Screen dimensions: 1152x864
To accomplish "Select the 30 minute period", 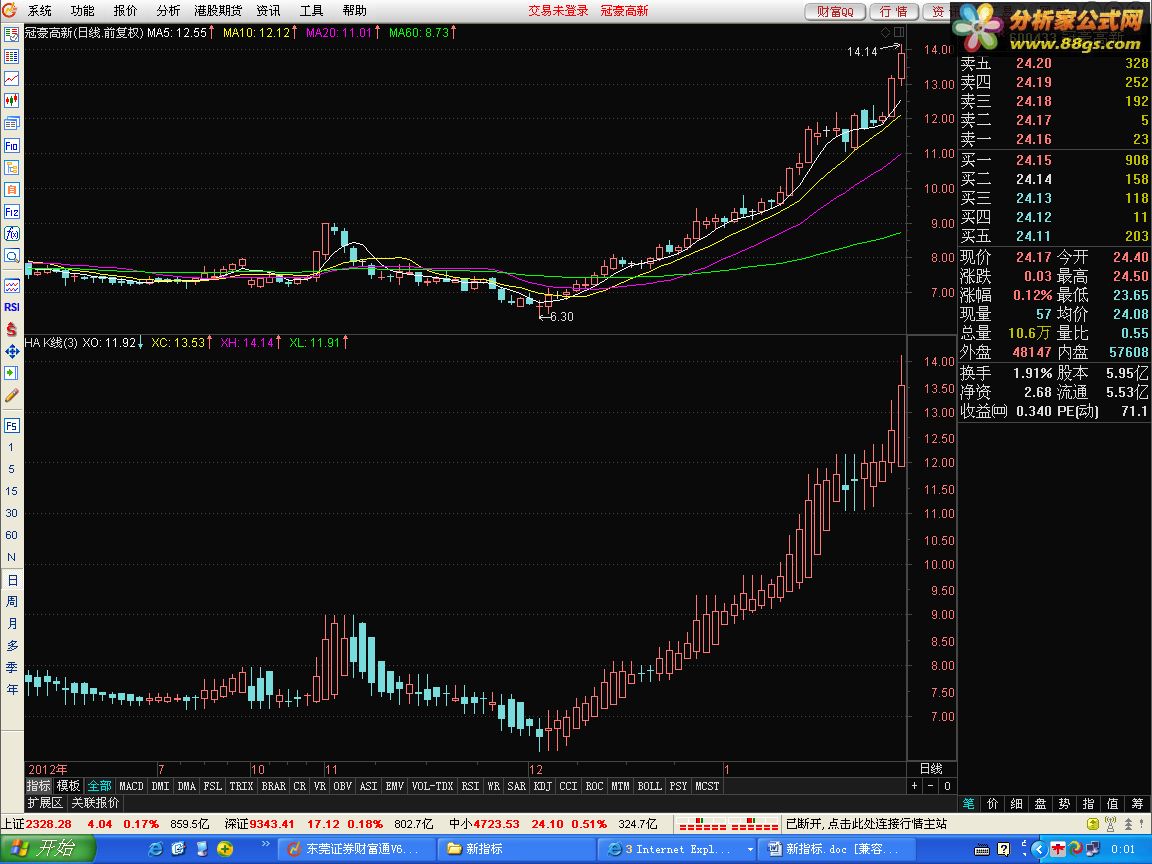I will [x=12, y=513].
